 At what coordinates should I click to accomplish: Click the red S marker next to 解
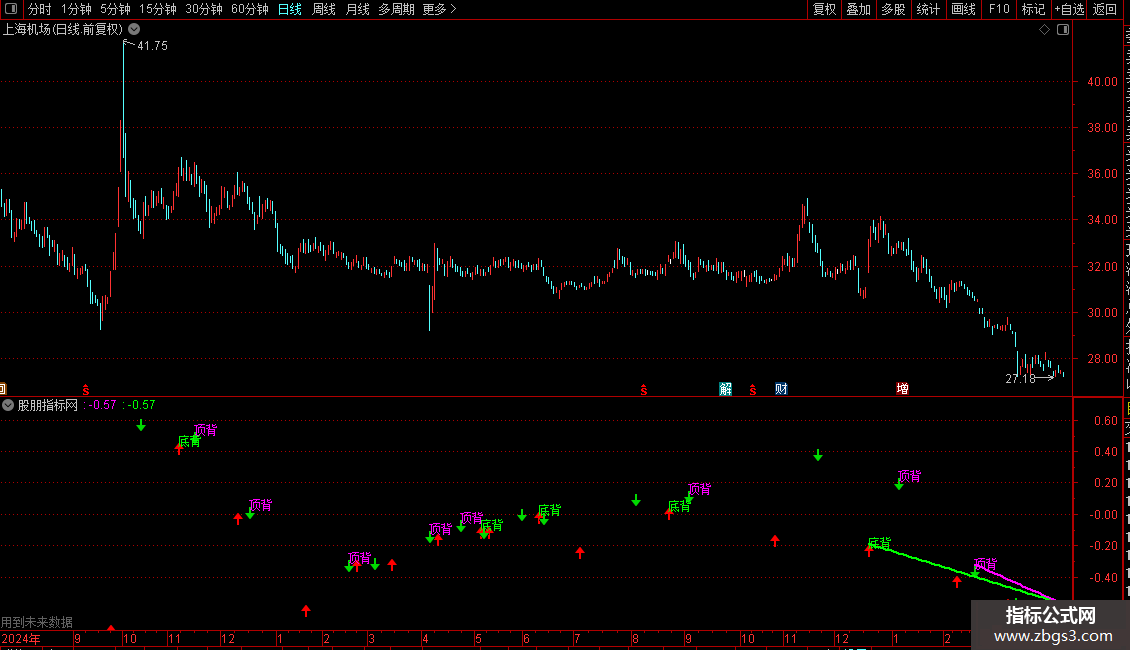pos(752,390)
